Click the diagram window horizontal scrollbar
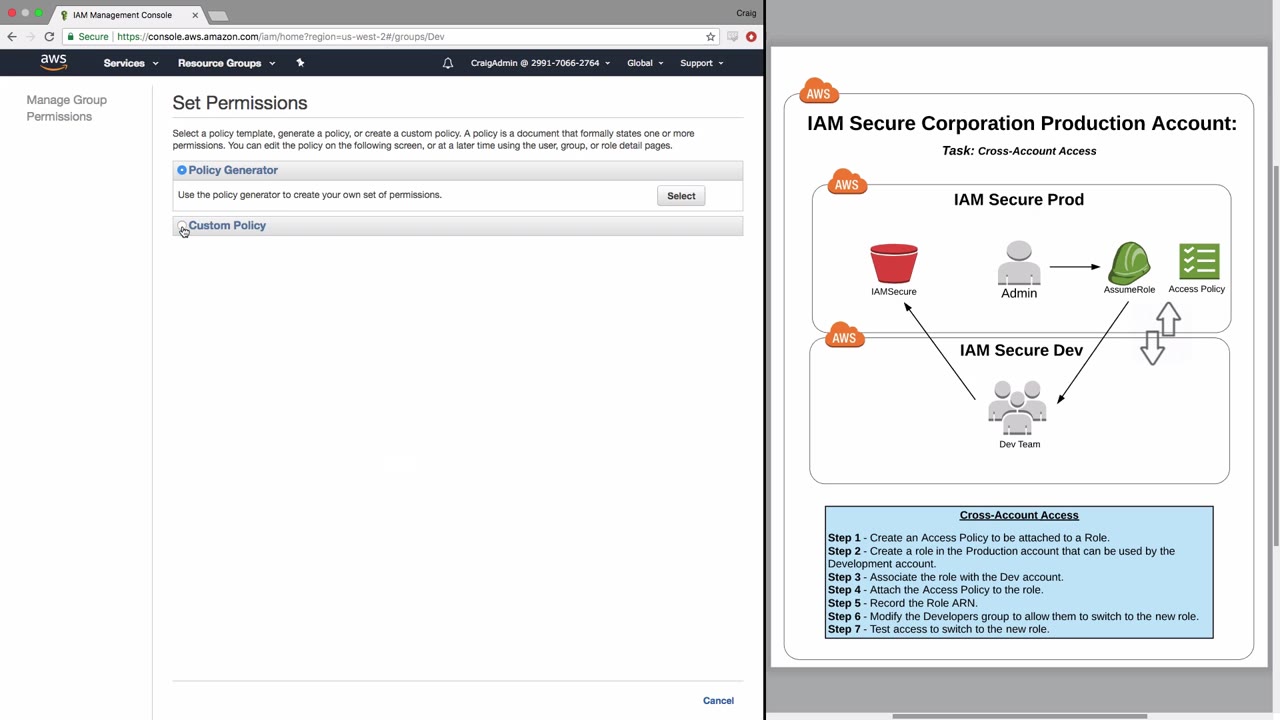The image size is (1280, 720). click(x=1019, y=716)
